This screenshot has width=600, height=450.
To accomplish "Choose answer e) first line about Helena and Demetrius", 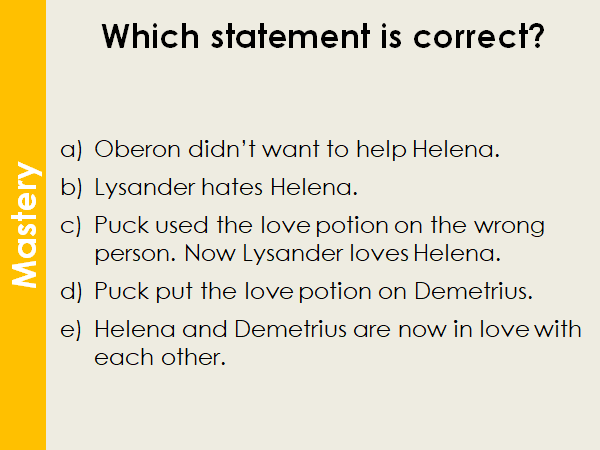I will tap(338, 330).
